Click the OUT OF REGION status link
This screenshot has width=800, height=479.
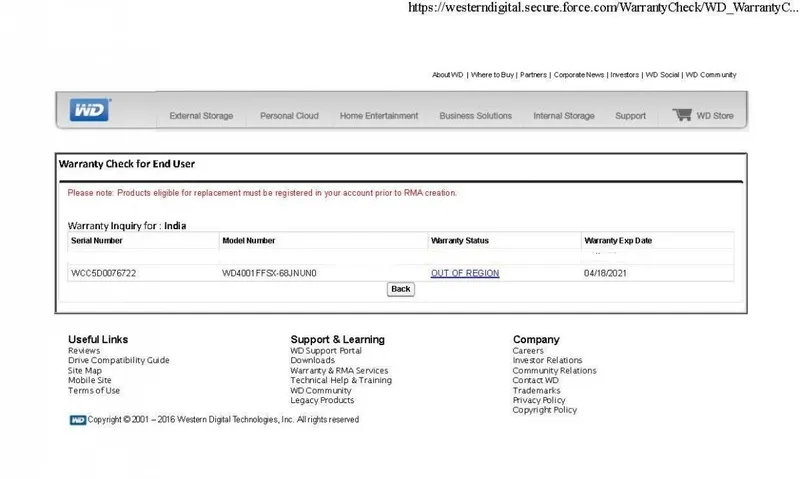tap(465, 273)
